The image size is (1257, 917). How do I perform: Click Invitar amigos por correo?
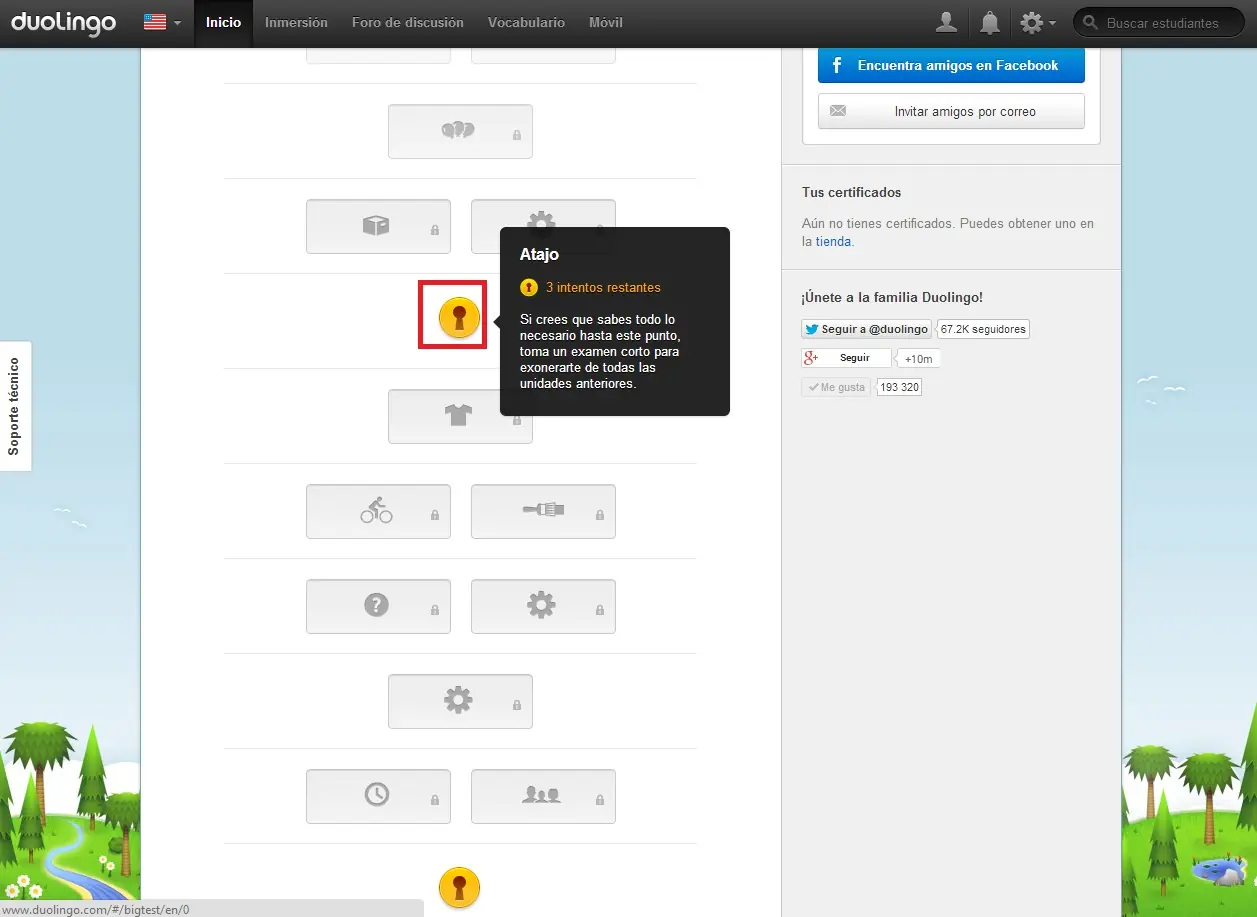pyautogui.click(x=951, y=111)
